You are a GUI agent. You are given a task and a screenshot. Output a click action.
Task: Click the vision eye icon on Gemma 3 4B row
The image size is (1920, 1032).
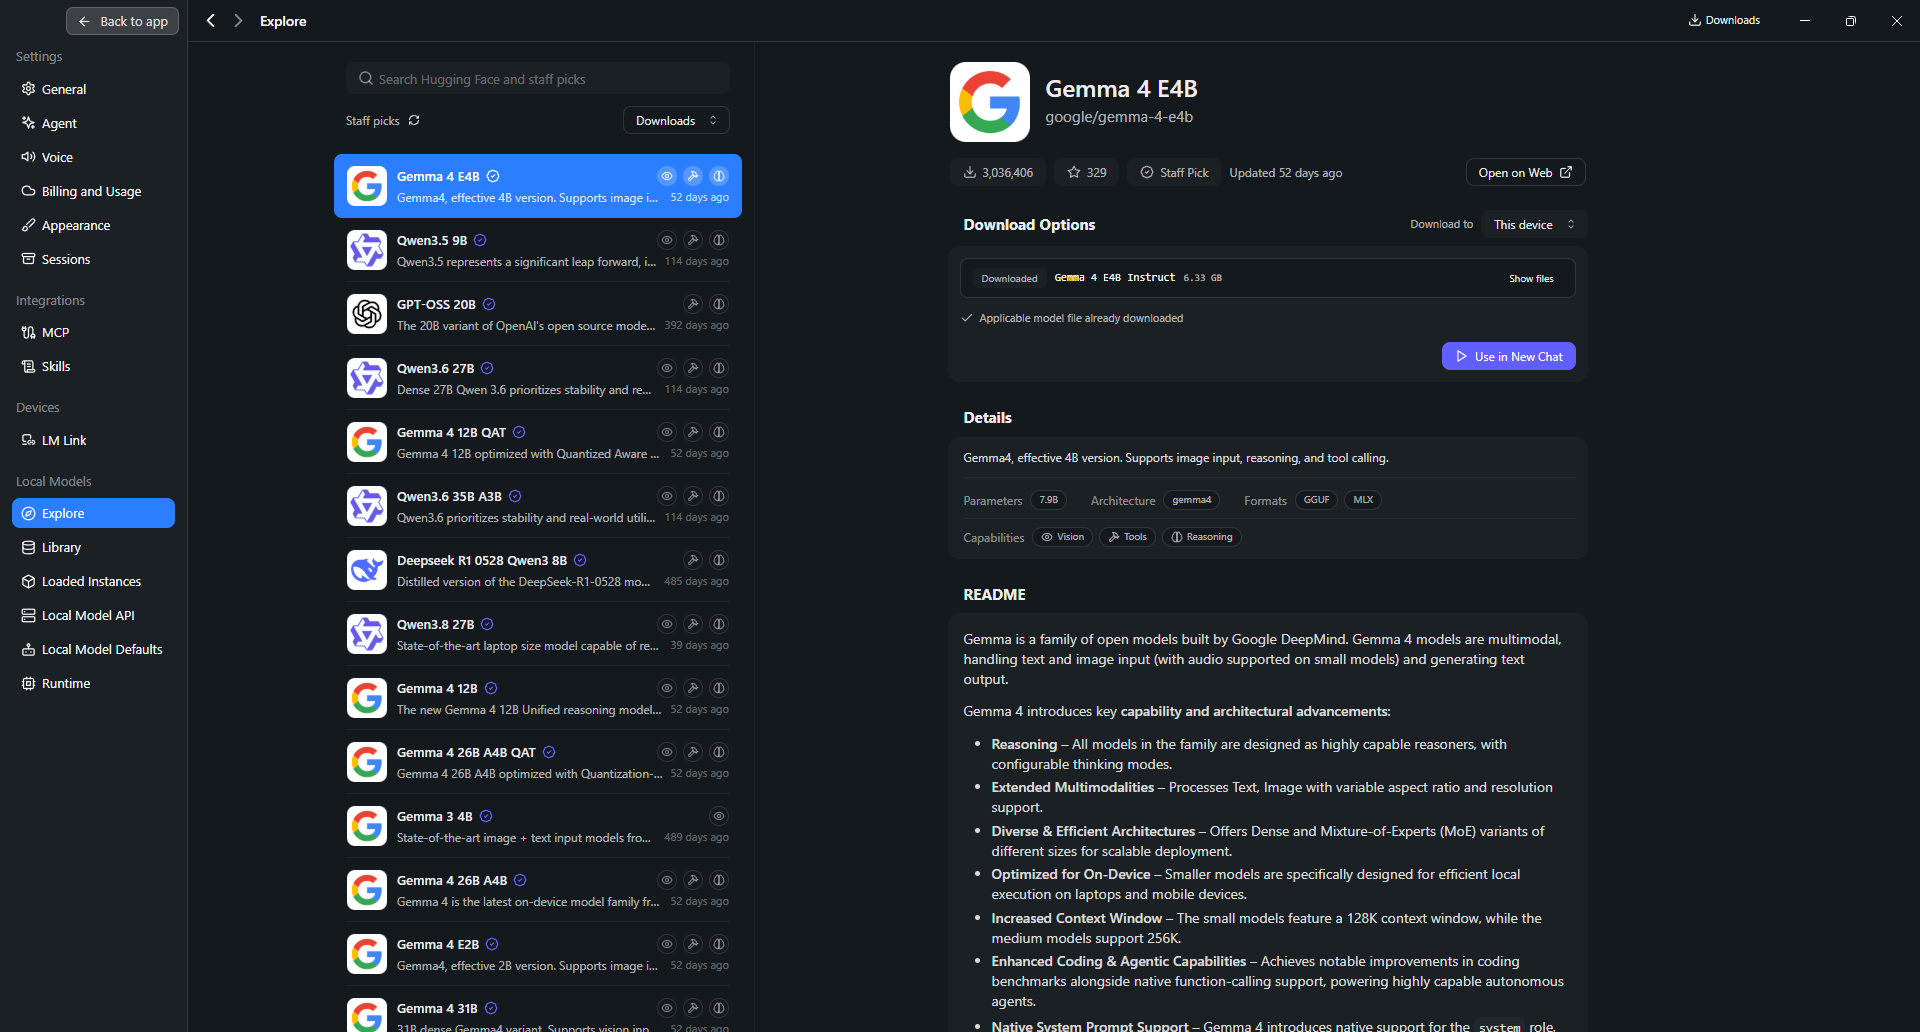click(x=719, y=816)
